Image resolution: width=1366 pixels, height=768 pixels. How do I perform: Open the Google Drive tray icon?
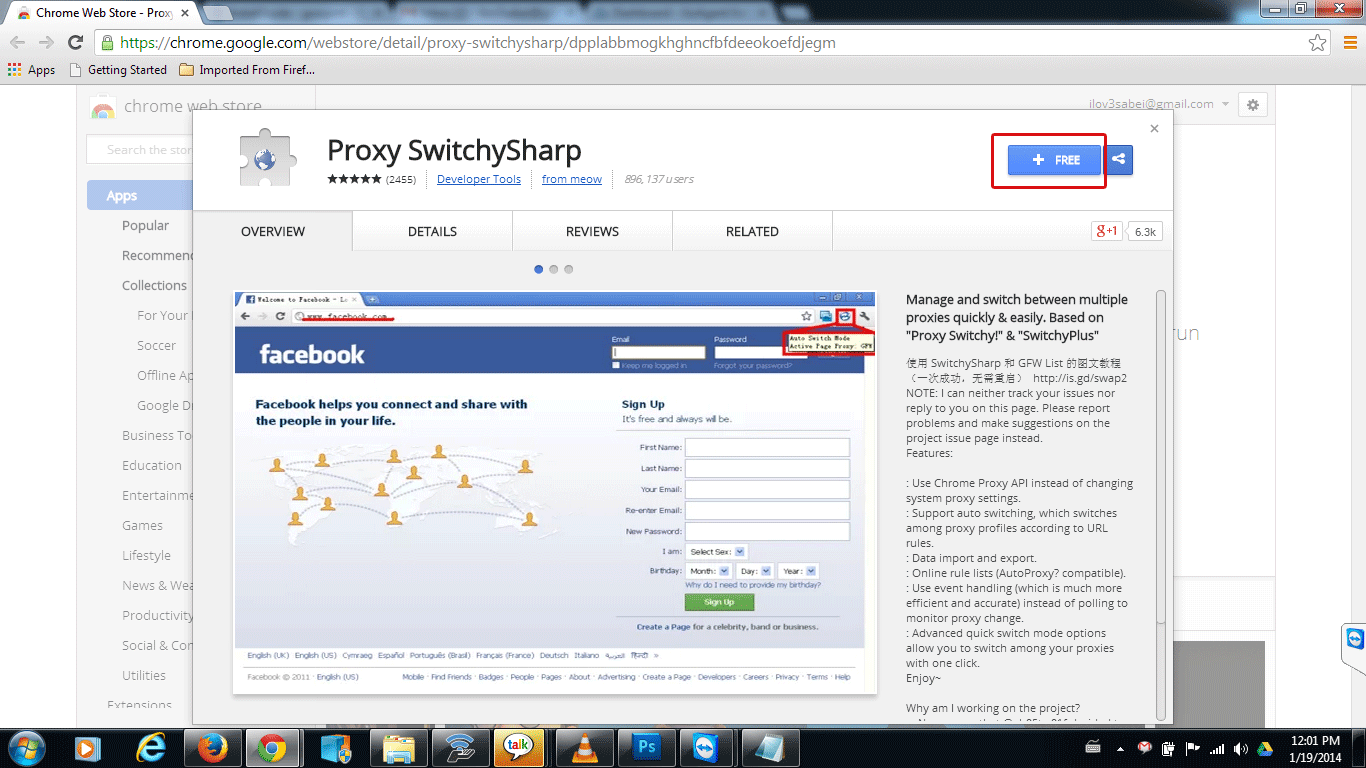[x=1264, y=748]
